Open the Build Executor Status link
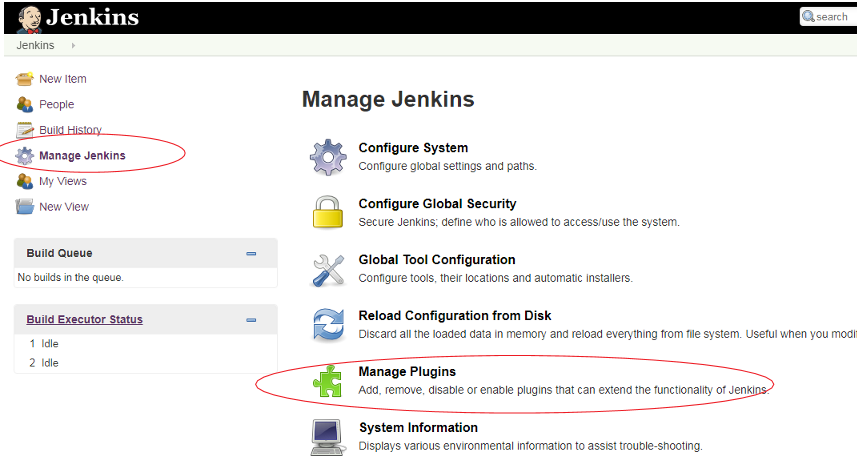857x468 pixels. pyautogui.click(x=85, y=319)
